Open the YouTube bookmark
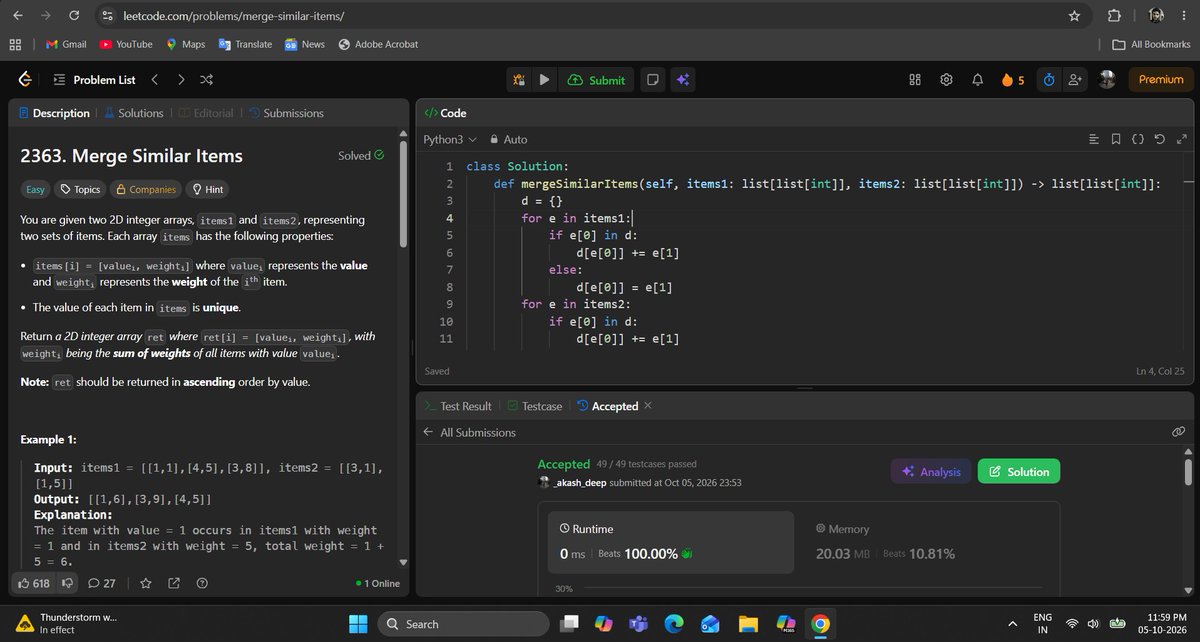The height and width of the screenshot is (642, 1200). click(126, 44)
